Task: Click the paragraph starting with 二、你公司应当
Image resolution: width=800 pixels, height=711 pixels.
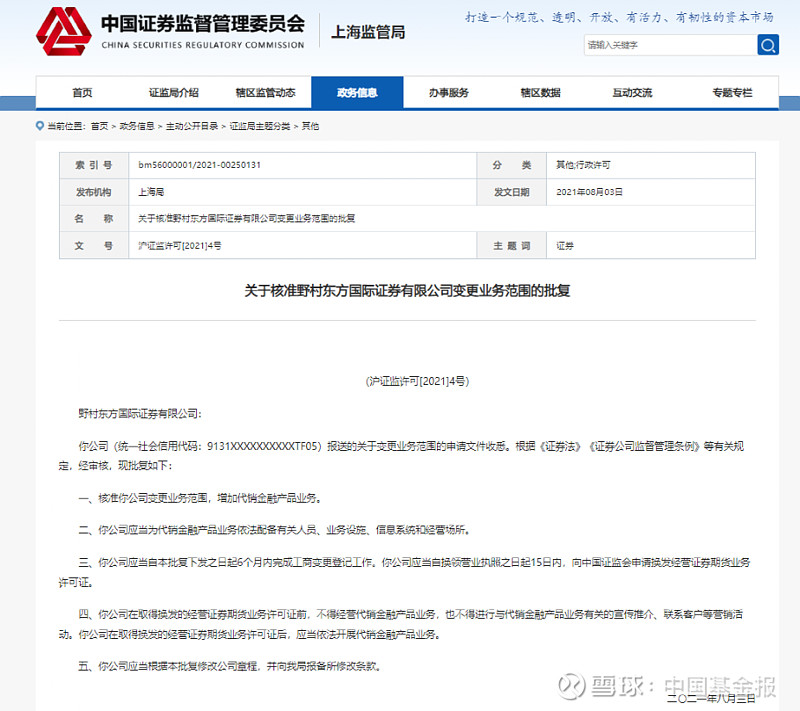Action: (274, 530)
